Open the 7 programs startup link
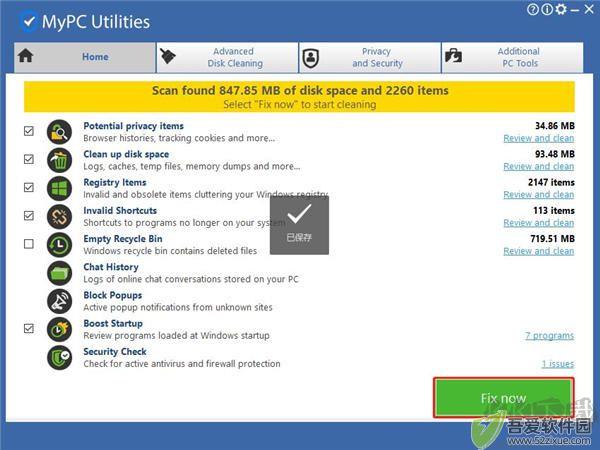Image resolution: width=600 pixels, height=450 pixels. tap(549, 336)
